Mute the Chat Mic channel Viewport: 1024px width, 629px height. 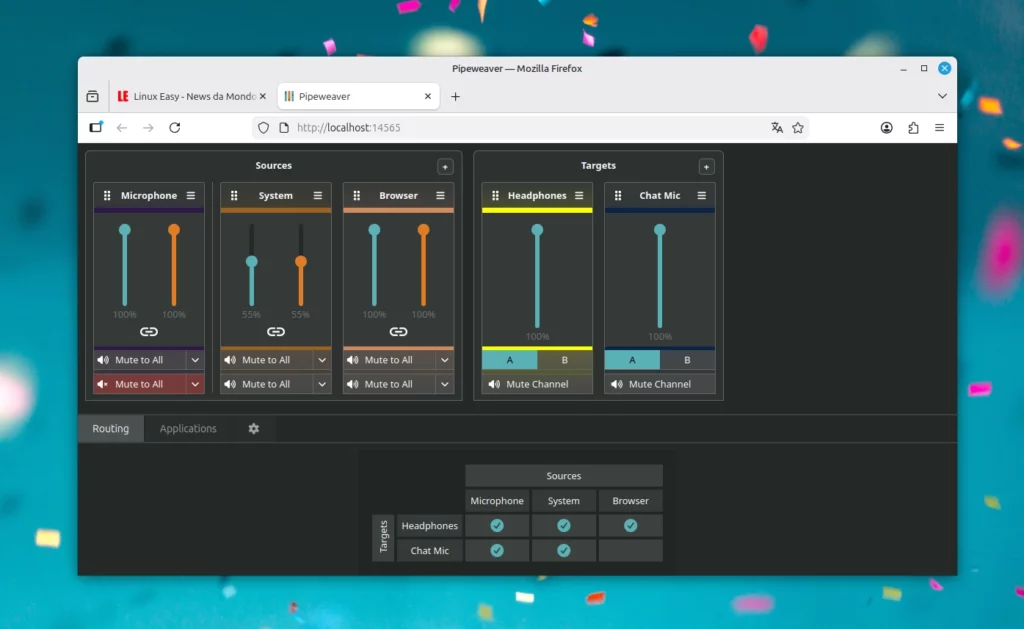[x=659, y=383]
